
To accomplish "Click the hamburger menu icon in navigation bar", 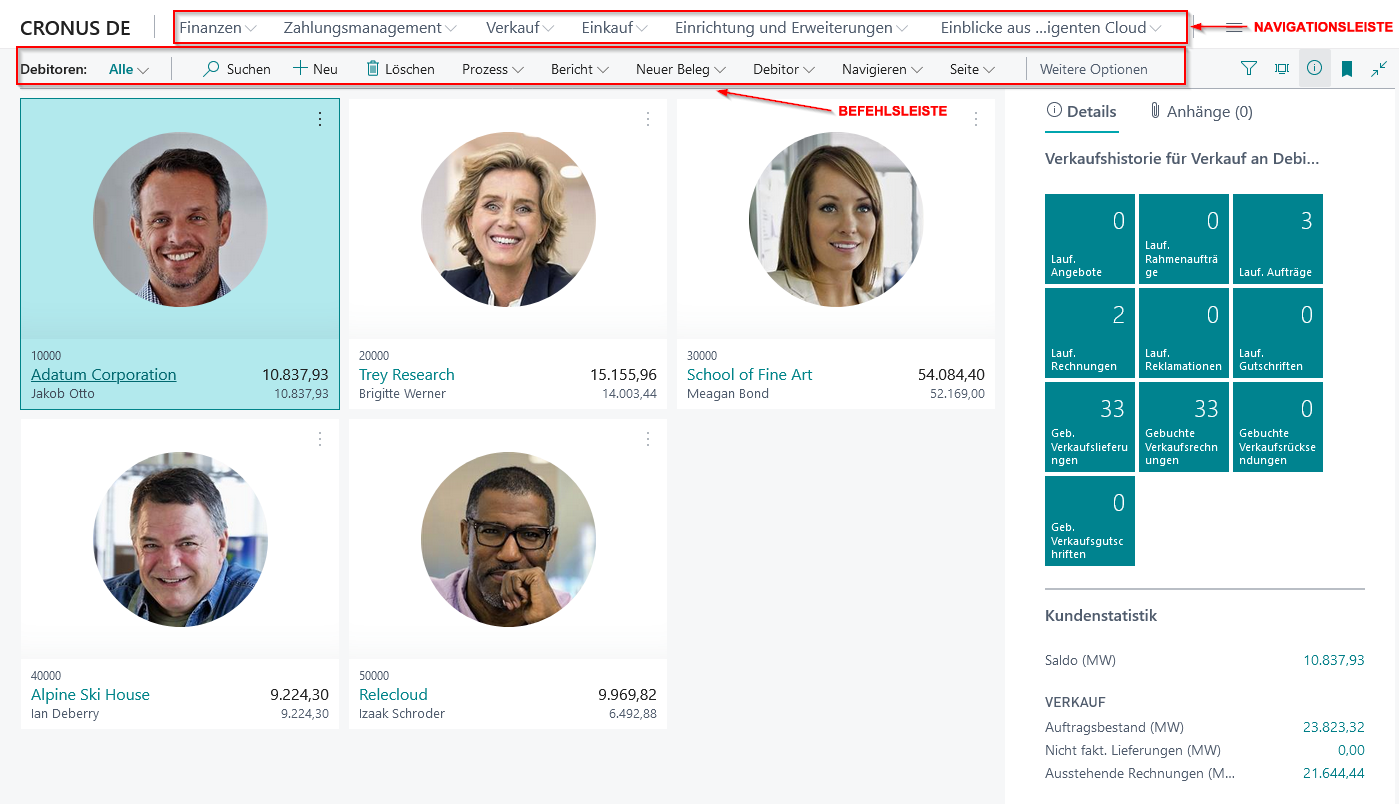I will [1234, 28].
